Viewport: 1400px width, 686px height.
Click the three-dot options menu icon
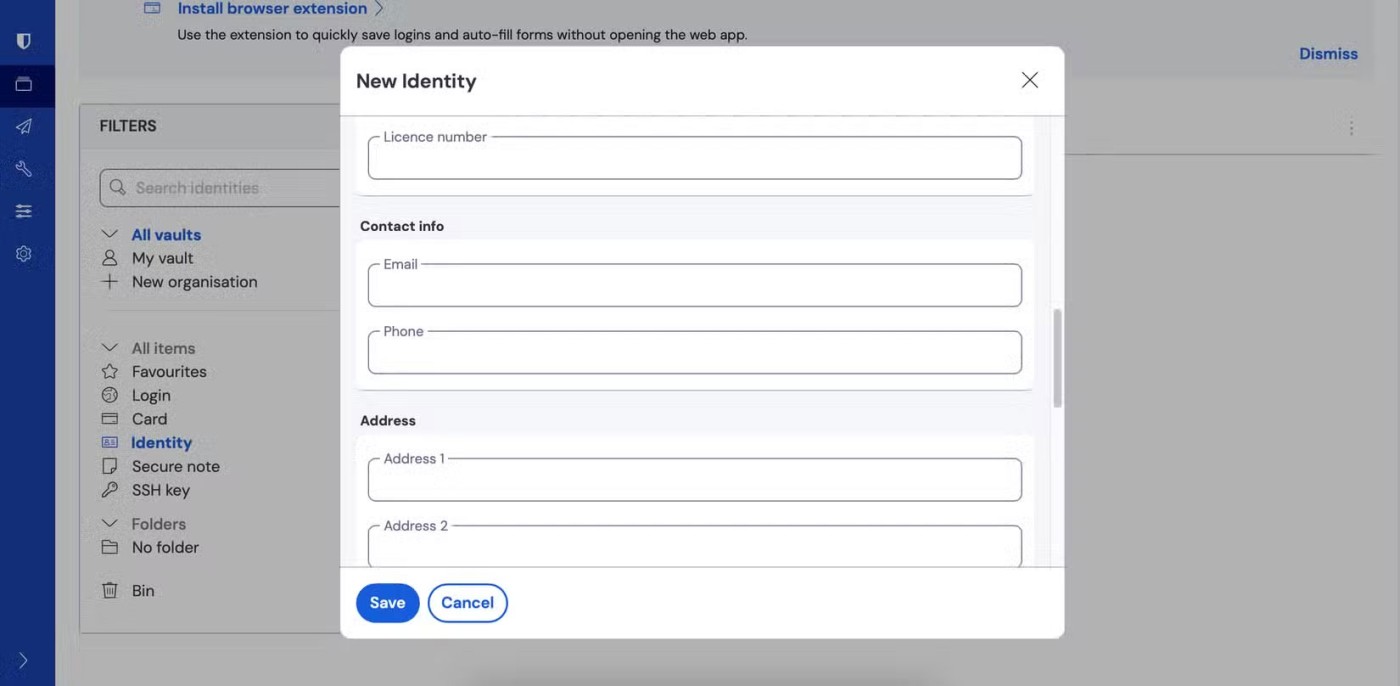tap(1351, 128)
